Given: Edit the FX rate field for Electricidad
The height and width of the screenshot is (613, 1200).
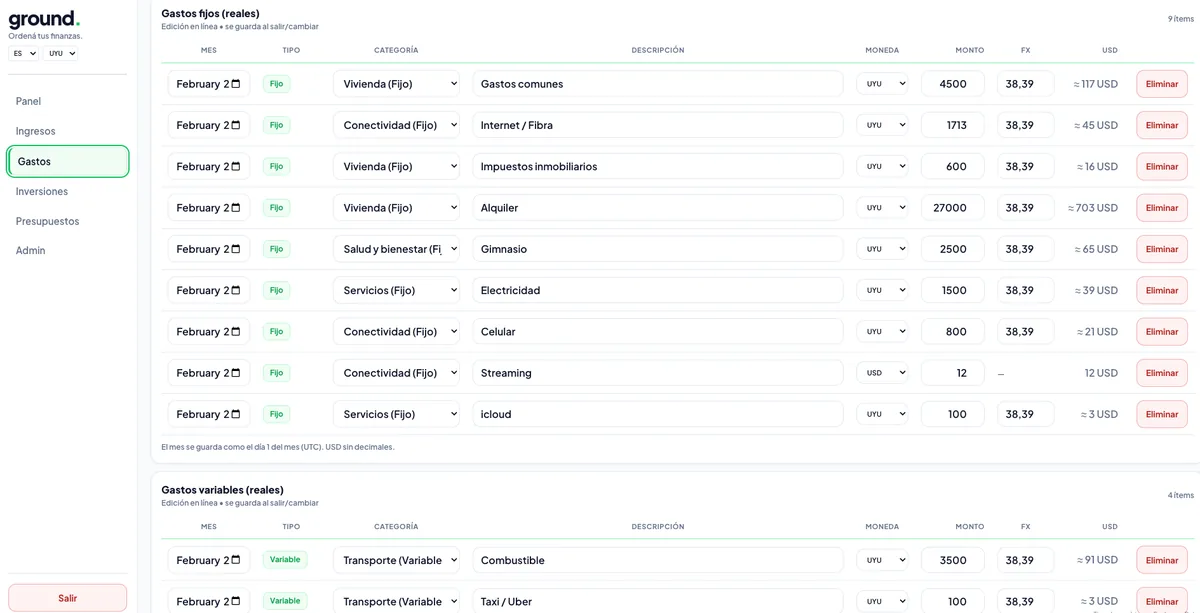Looking at the screenshot, I should pyautogui.click(x=1025, y=290).
